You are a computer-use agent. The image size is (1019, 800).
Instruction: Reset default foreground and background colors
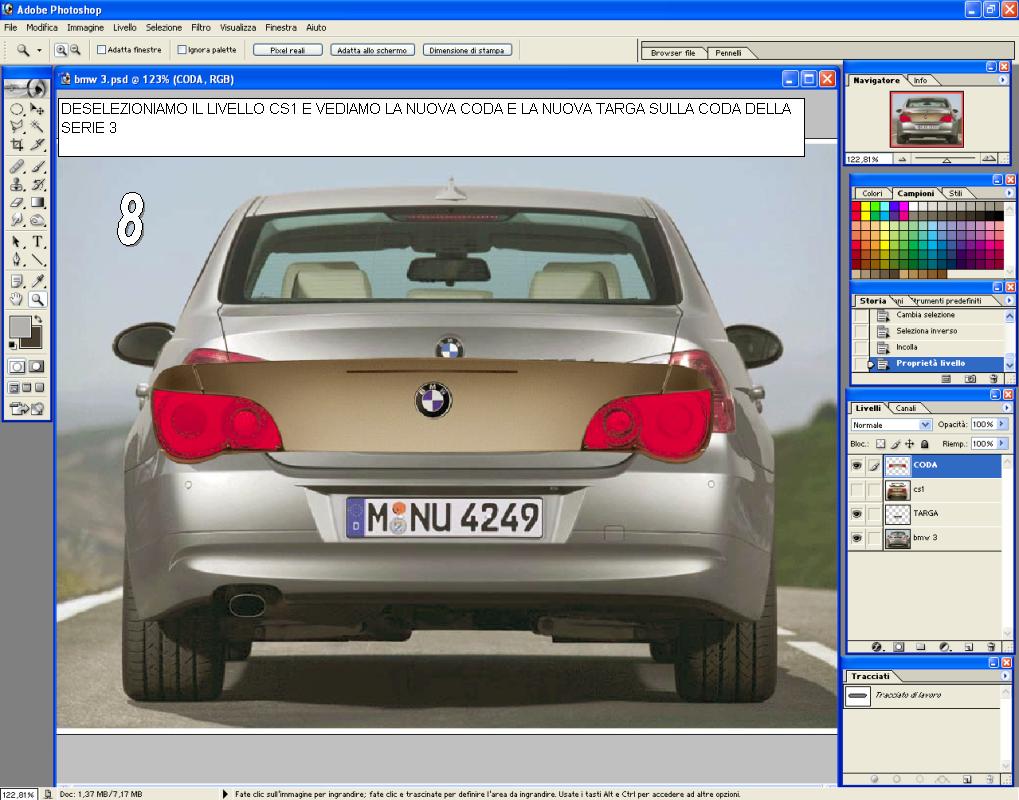12,345
